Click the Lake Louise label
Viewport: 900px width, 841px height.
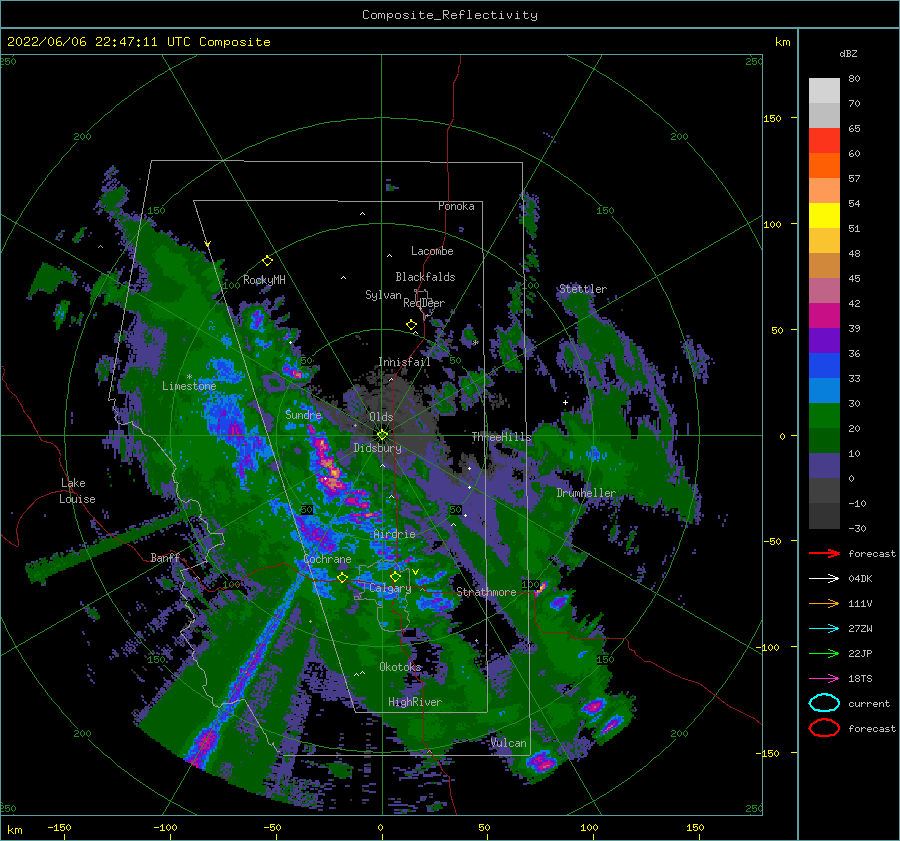click(x=77, y=491)
